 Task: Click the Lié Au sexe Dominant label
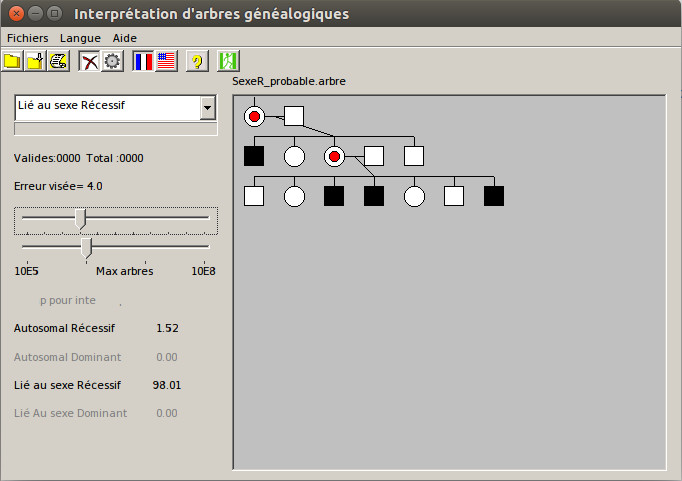click(70, 413)
